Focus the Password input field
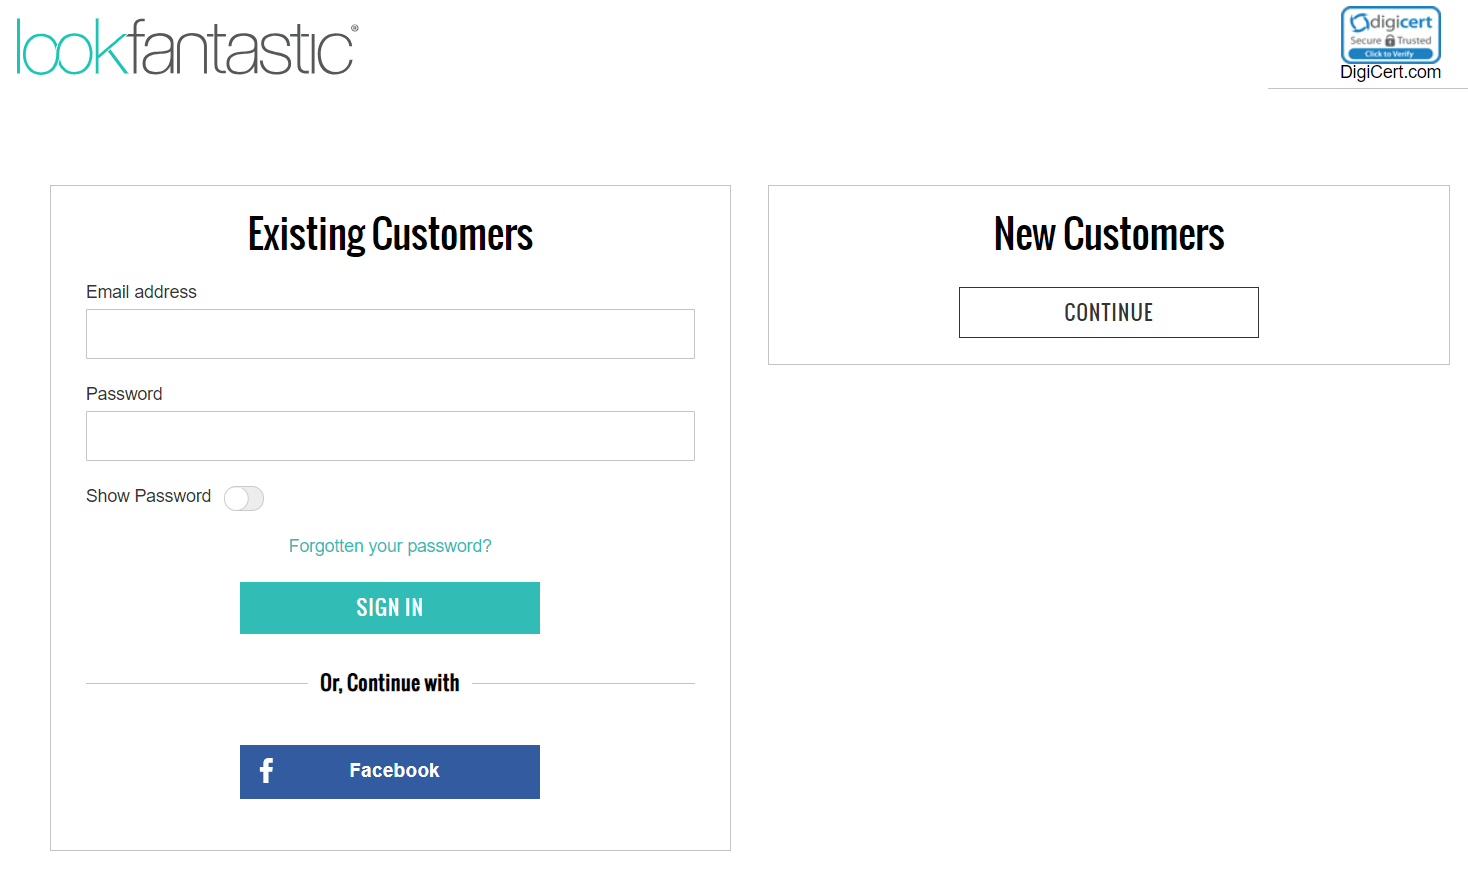Viewport: 1468px width, 890px height. [390, 436]
